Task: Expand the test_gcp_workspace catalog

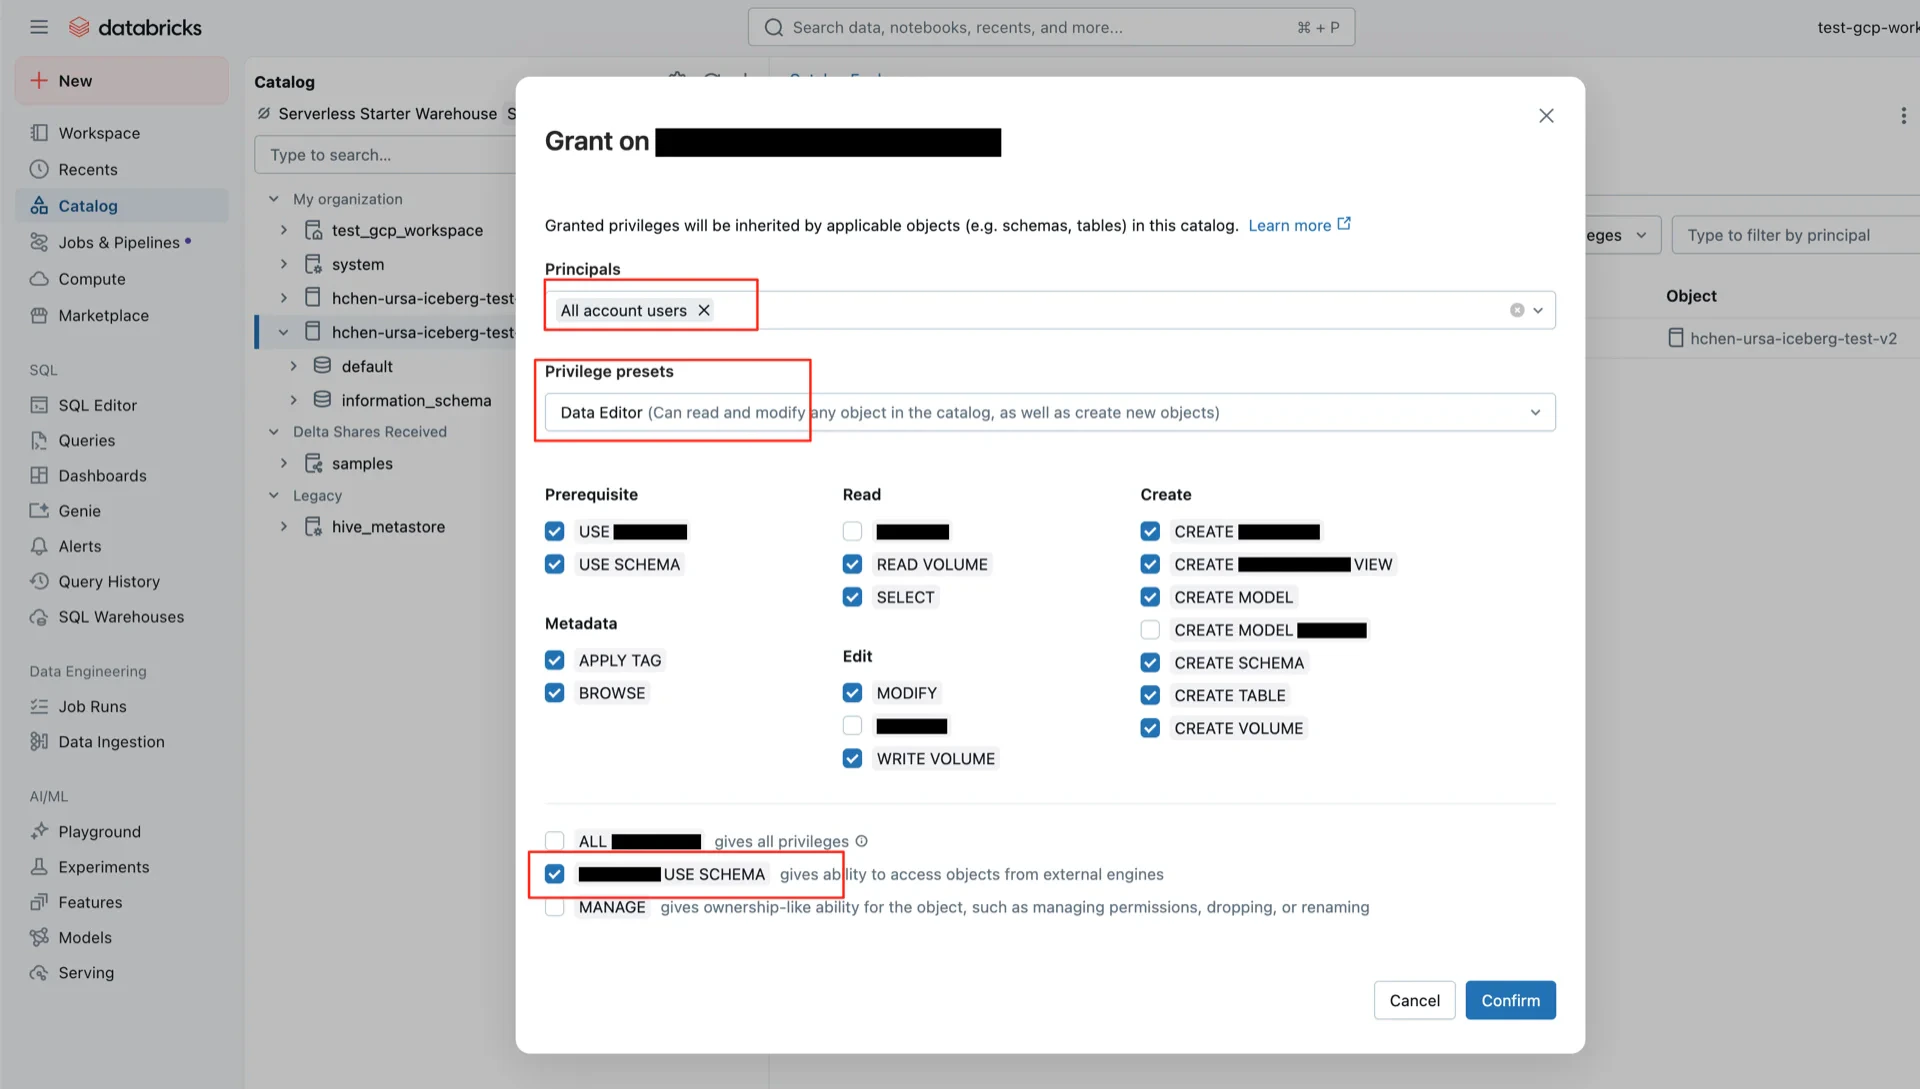Action: click(284, 230)
